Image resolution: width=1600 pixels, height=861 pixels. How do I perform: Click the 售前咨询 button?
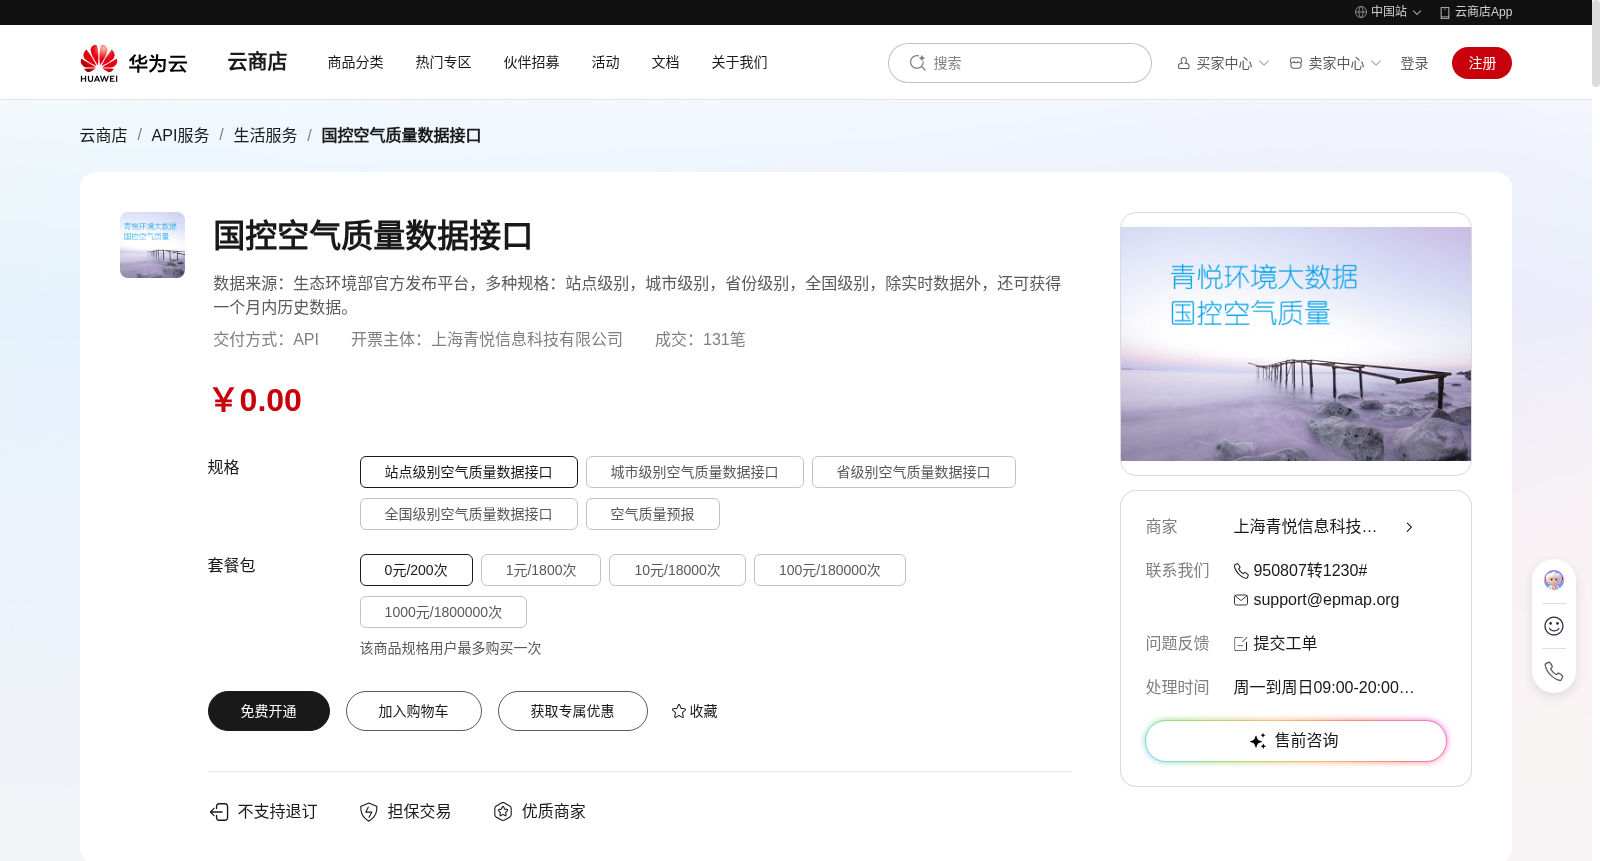[x=1296, y=741]
